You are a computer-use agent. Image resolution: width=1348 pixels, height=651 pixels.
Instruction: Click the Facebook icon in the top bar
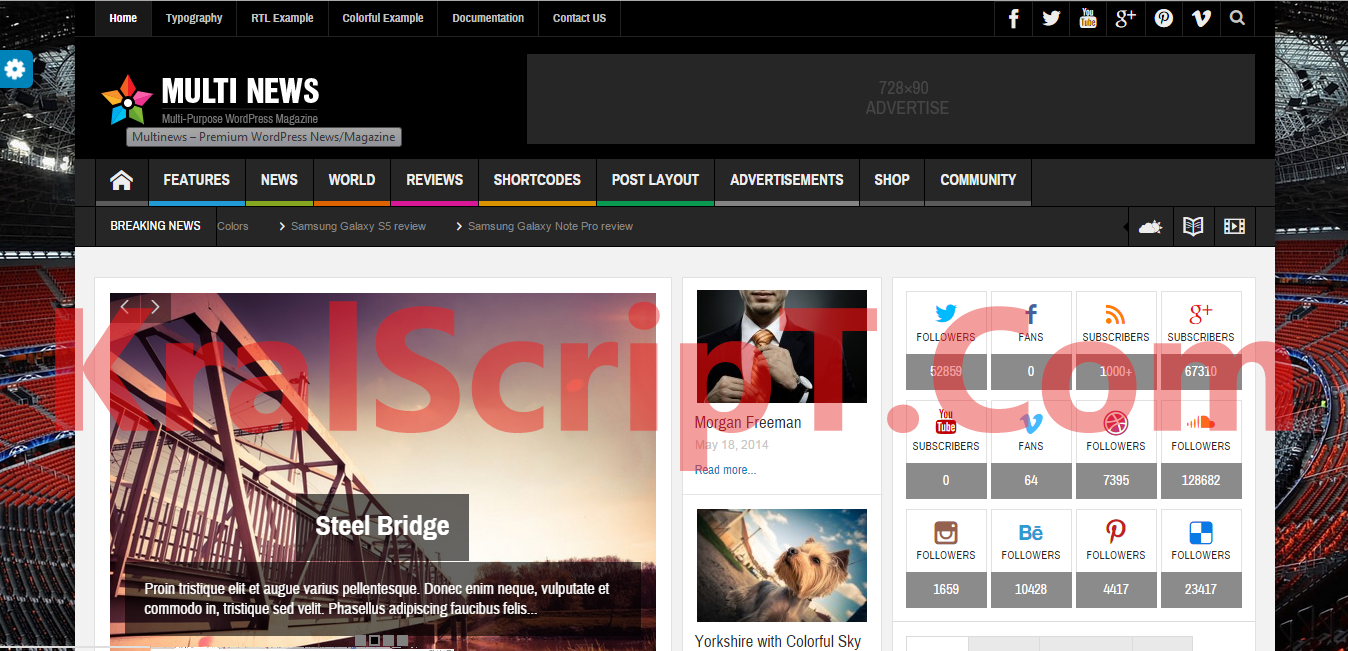pyautogui.click(x=1012, y=18)
